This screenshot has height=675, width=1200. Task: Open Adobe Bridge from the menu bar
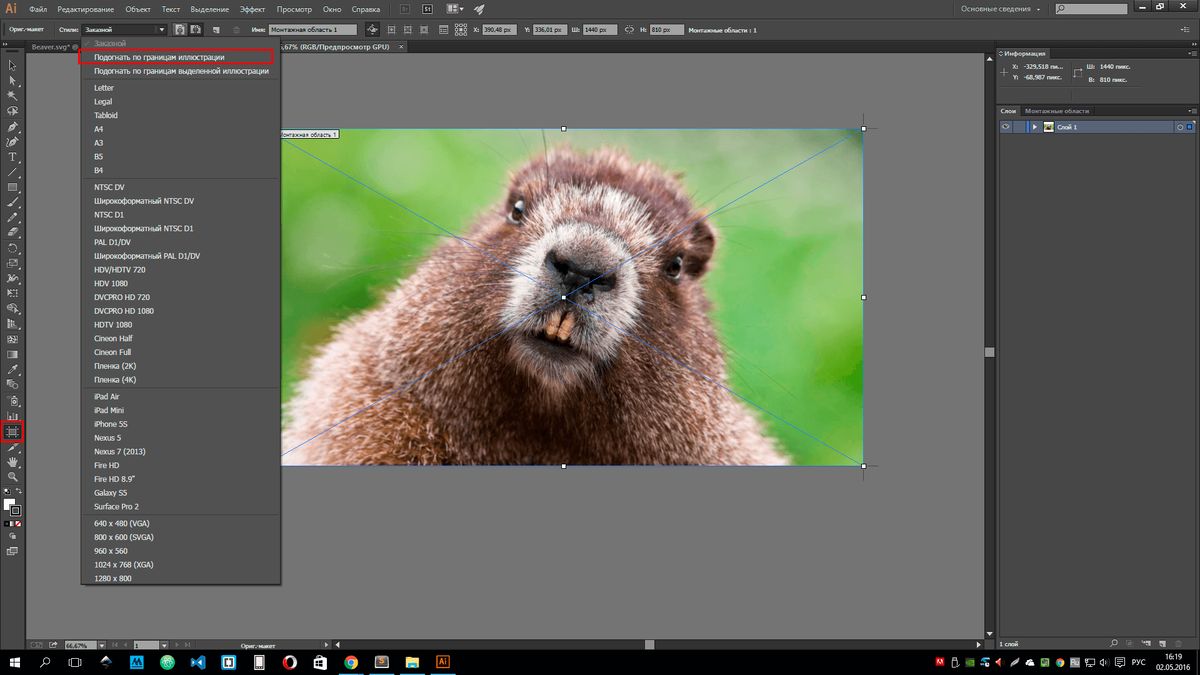click(x=404, y=9)
